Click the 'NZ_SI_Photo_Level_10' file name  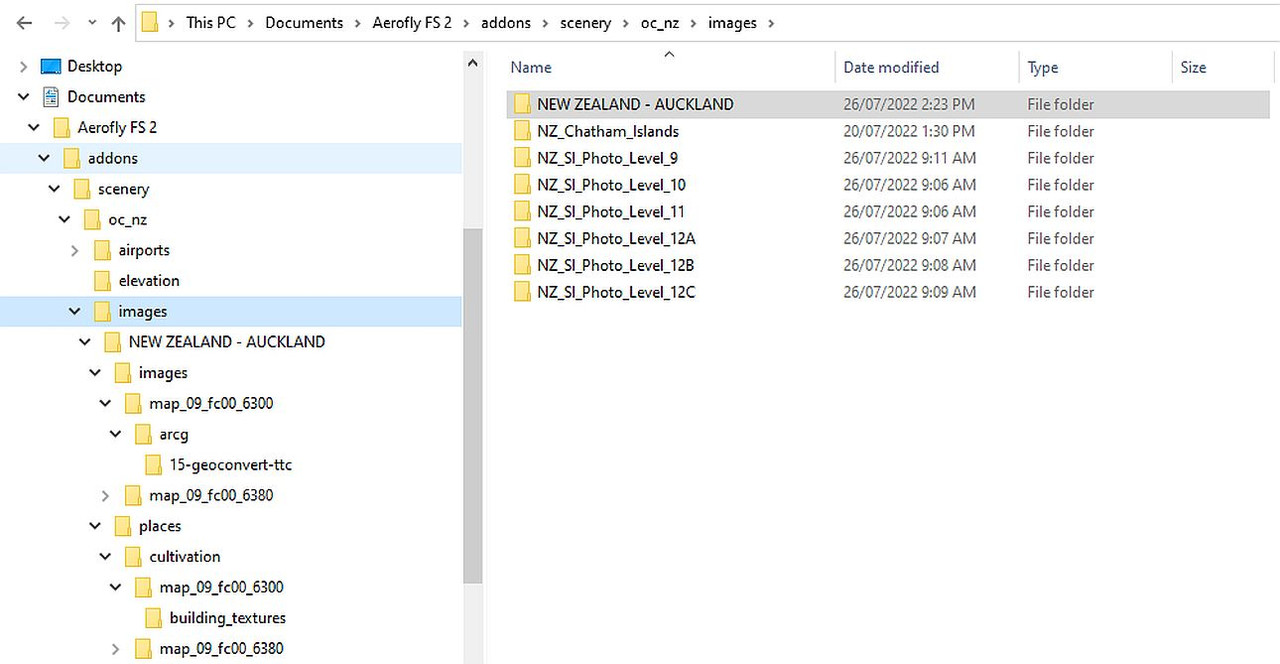tap(611, 185)
